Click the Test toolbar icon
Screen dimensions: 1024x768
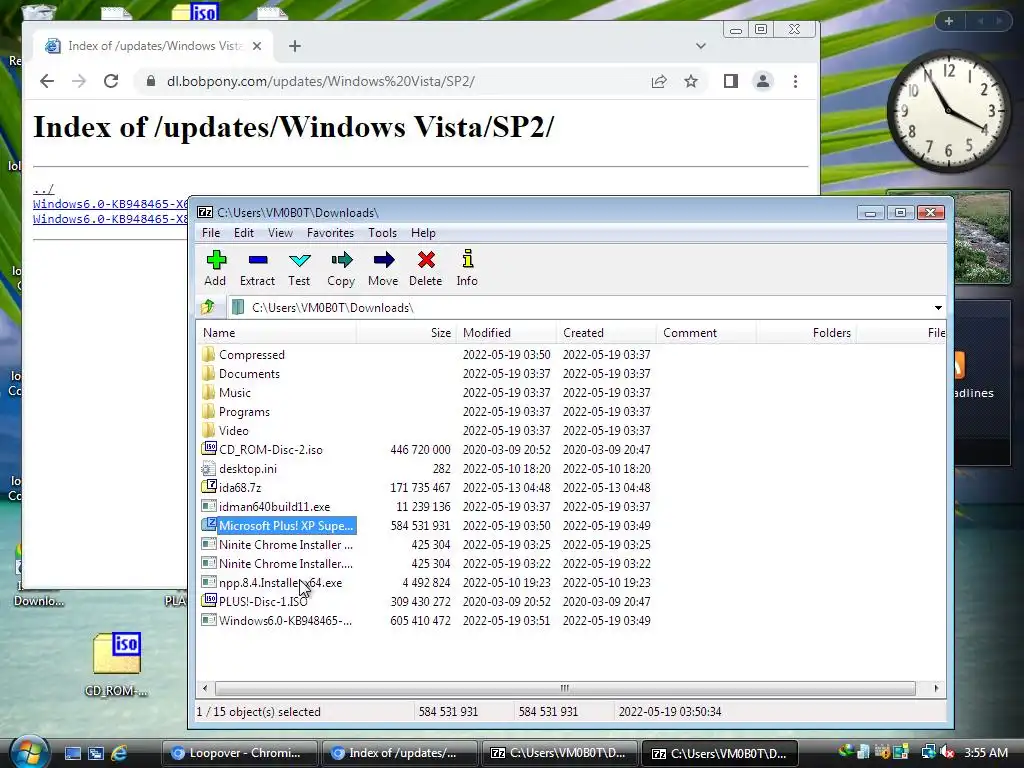(299, 268)
